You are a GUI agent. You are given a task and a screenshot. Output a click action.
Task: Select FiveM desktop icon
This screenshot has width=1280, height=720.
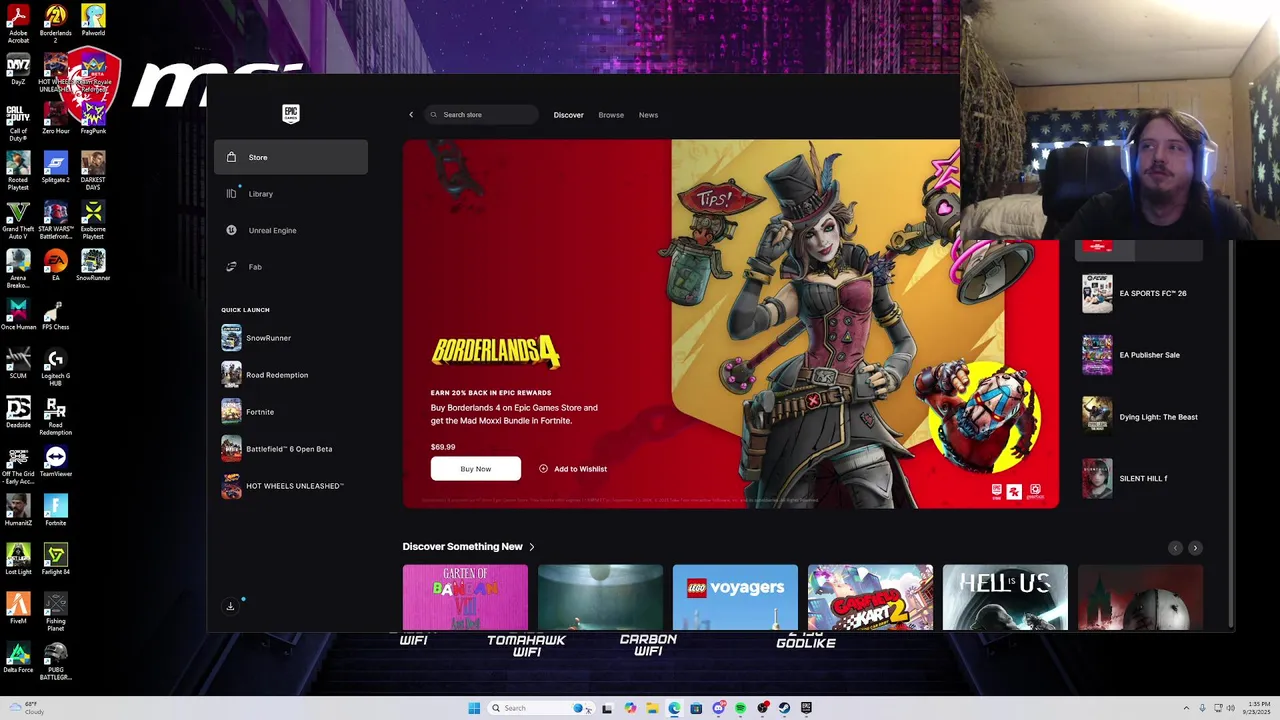18,608
